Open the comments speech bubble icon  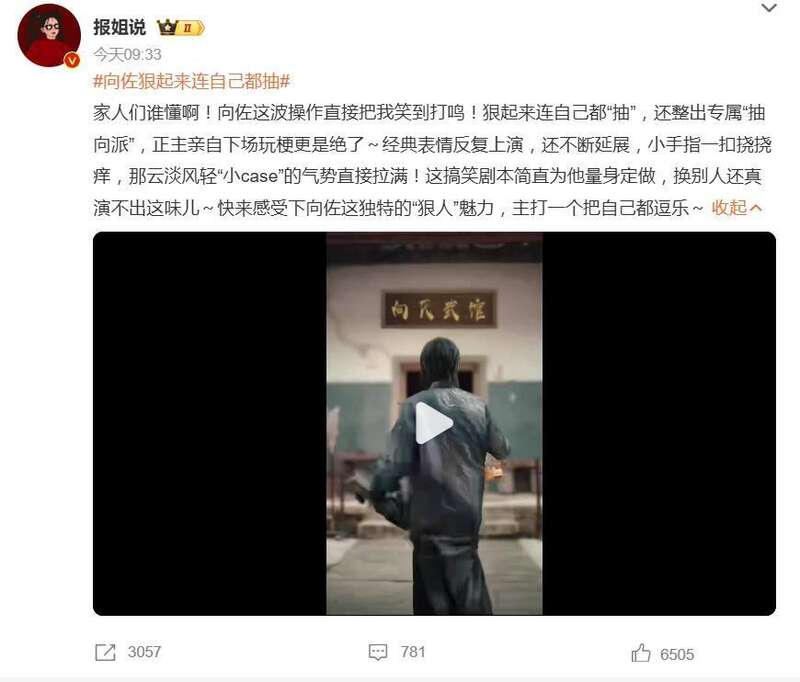point(378,652)
